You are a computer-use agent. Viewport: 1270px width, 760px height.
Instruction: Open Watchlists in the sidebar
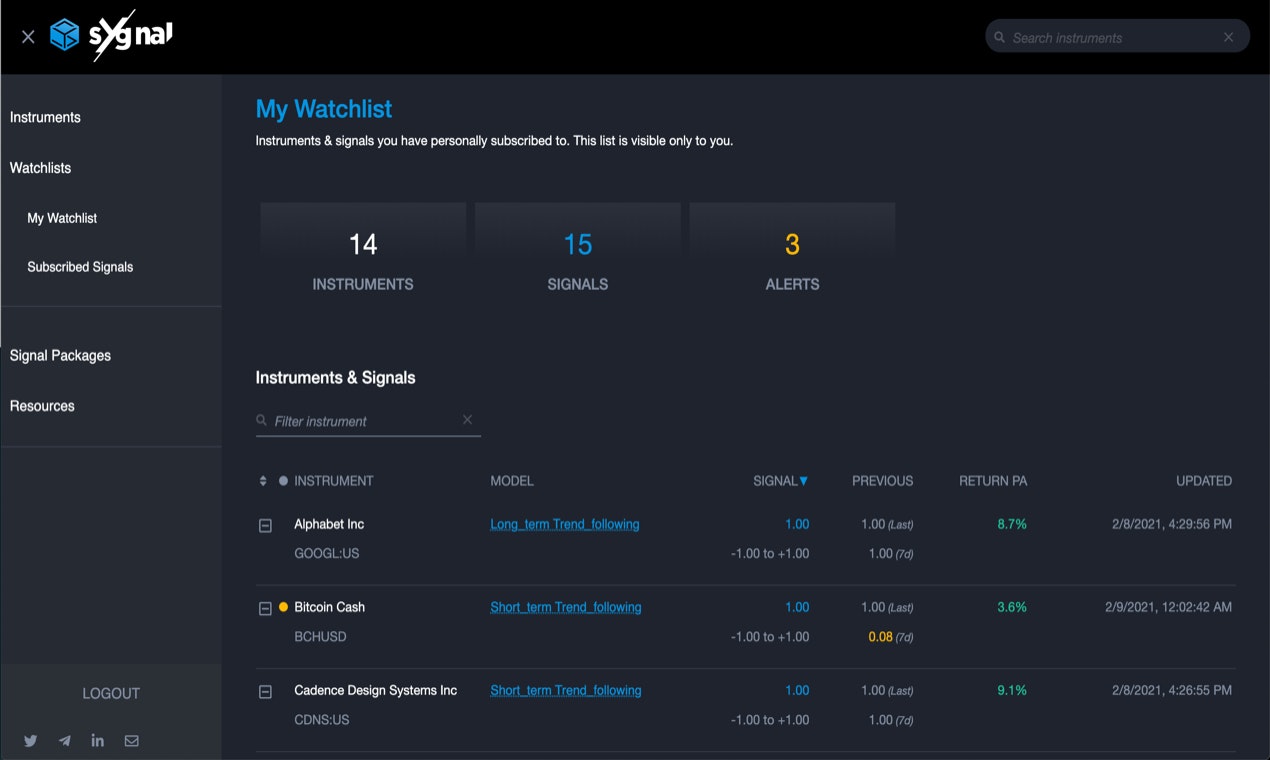click(x=40, y=168)
